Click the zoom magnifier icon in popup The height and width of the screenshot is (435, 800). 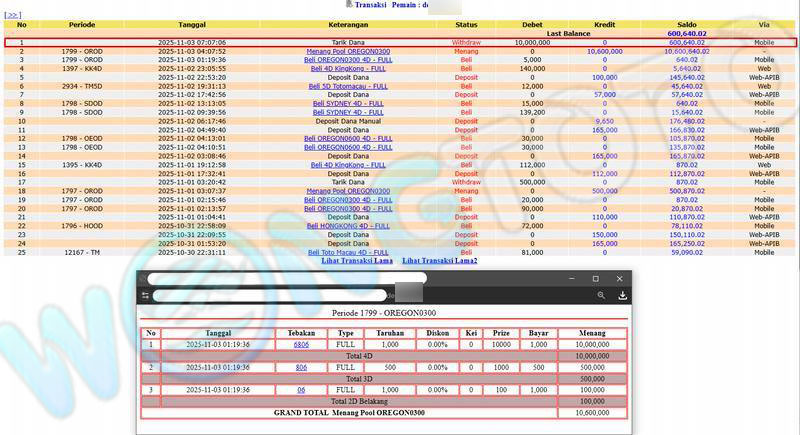point(601,296)
